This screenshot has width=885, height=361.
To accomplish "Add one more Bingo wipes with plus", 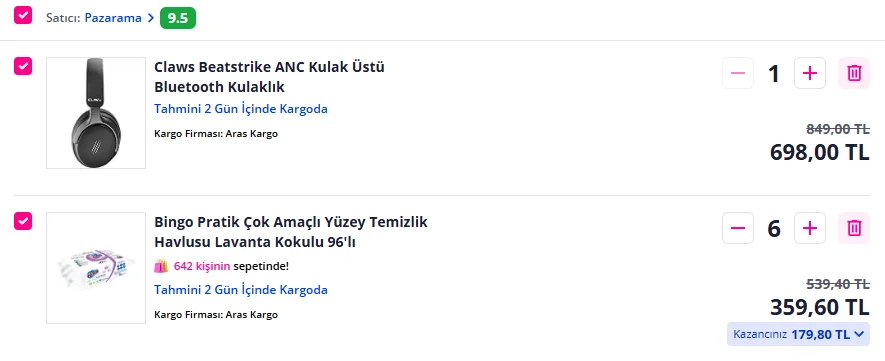I will pyautogui.click(x=810, y=228).
